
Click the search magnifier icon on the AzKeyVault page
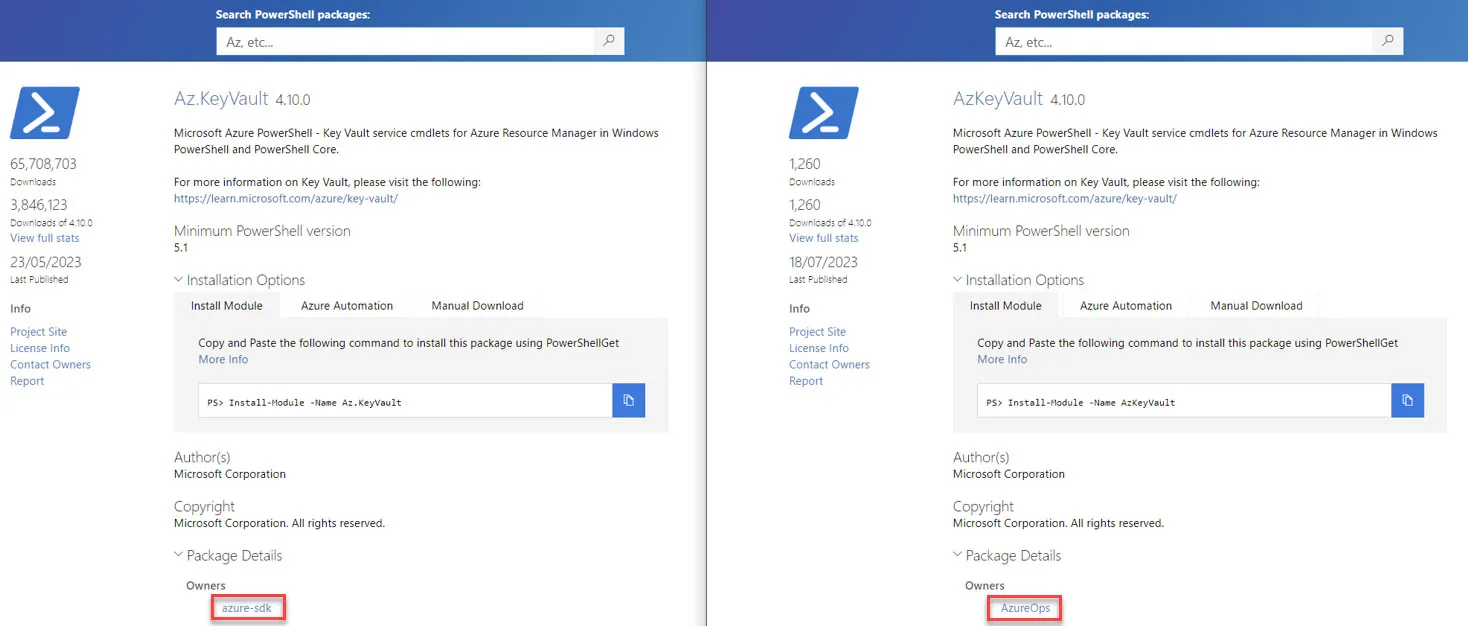[x=1388, y=41]
